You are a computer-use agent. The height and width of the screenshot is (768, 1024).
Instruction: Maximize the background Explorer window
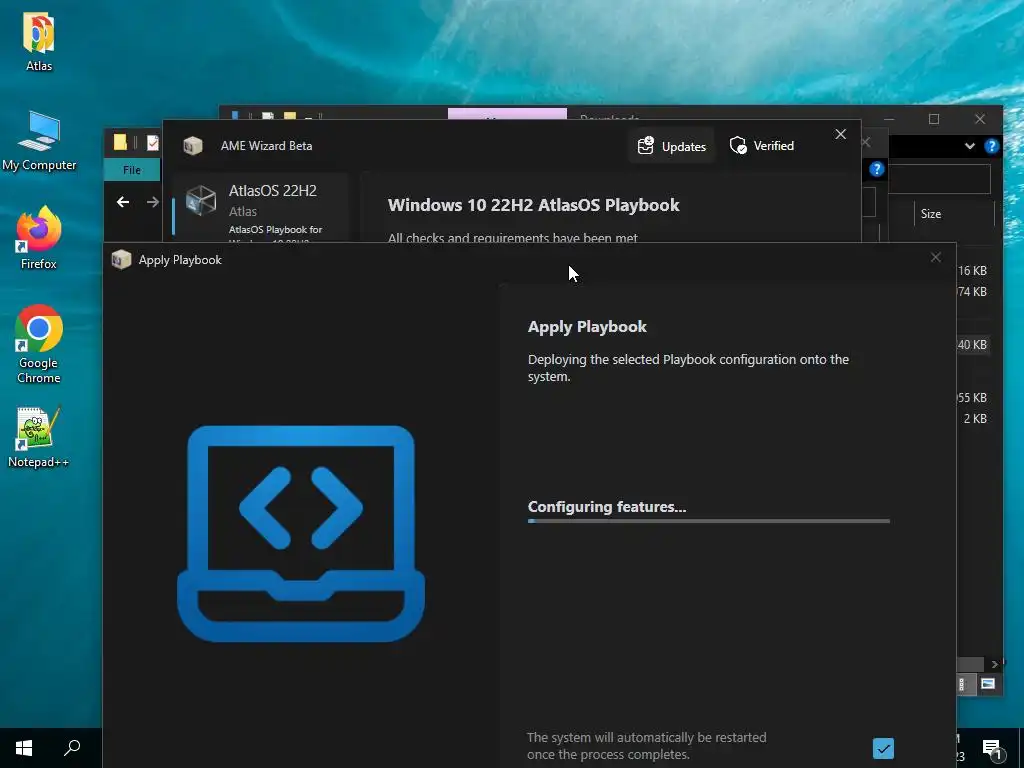(934, 119)
